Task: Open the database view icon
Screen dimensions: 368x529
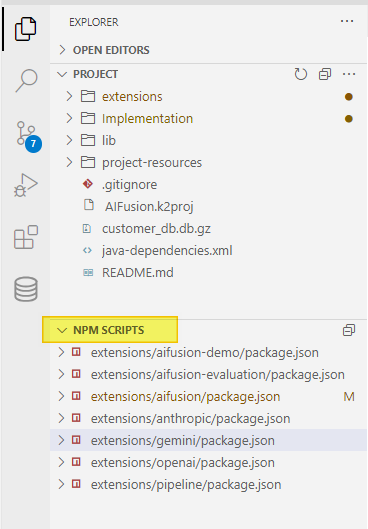Action: click(x=26, y=289)
